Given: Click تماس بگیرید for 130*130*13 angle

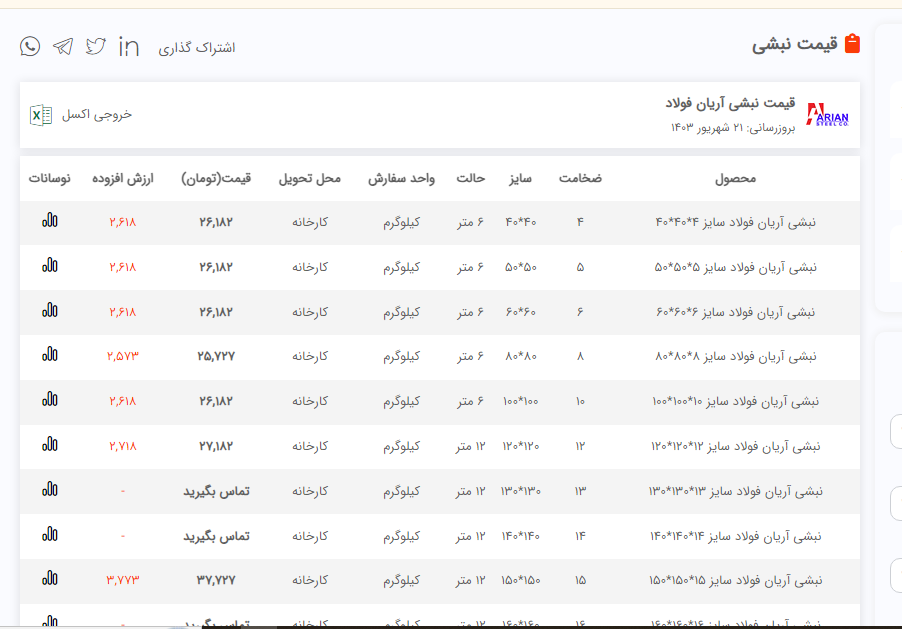Looking at the screenshot, I should 216,491.
